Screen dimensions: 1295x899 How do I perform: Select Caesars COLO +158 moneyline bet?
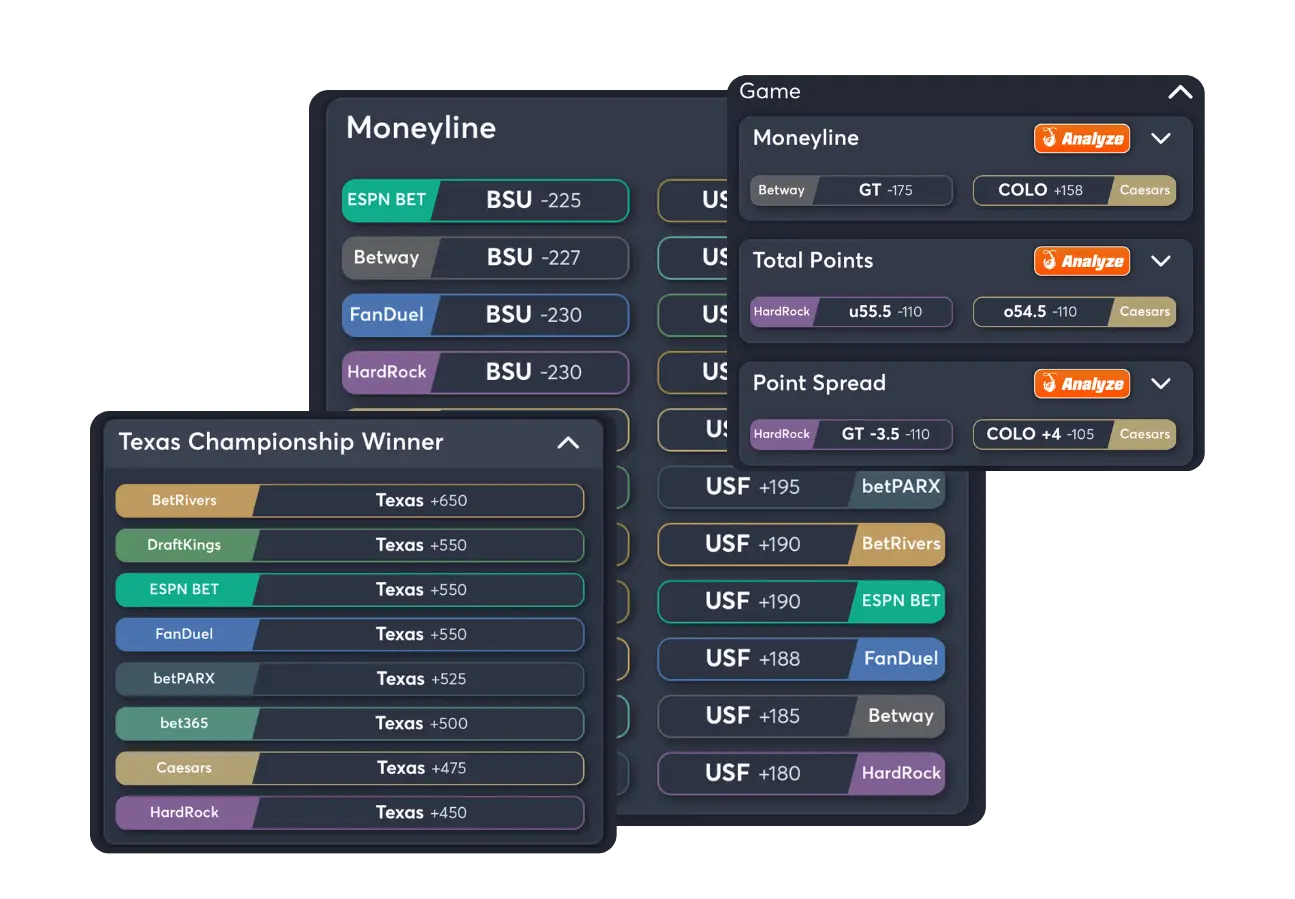[1074, 190]
